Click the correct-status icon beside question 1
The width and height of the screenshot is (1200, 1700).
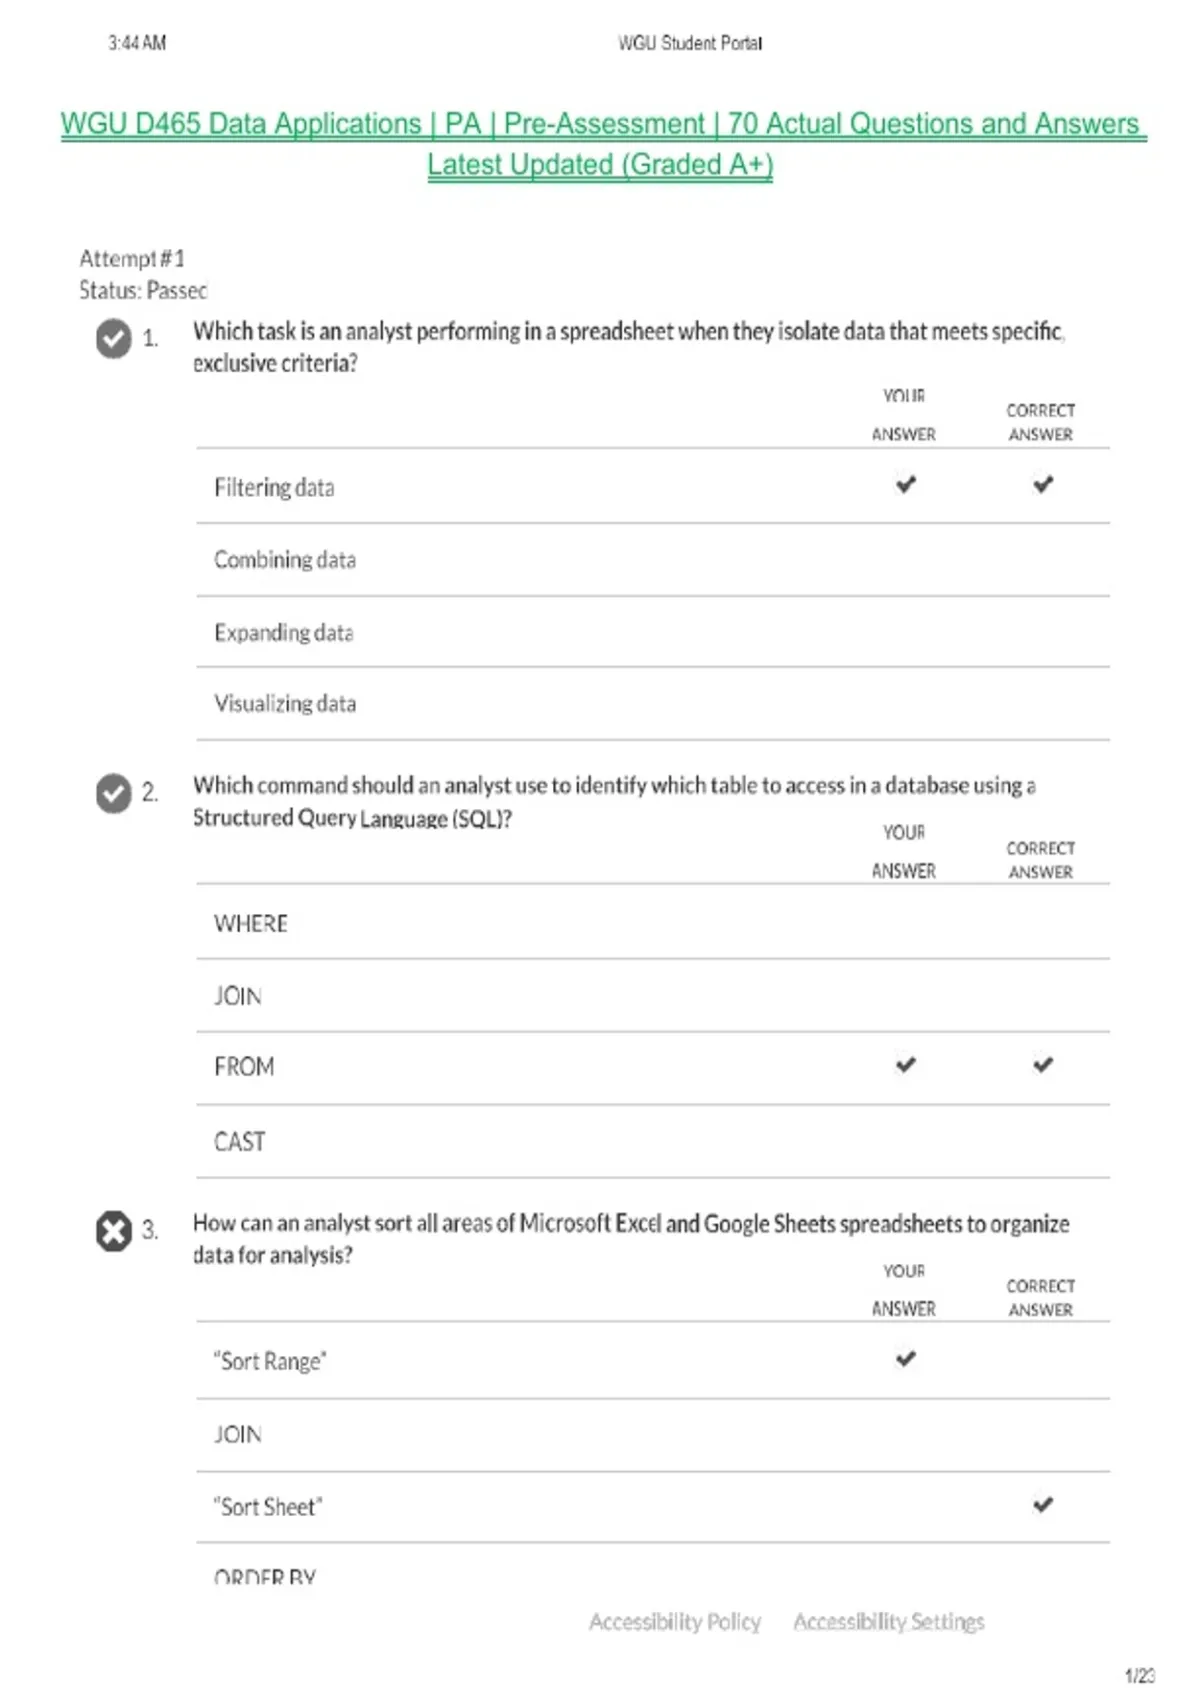point(114,338)
